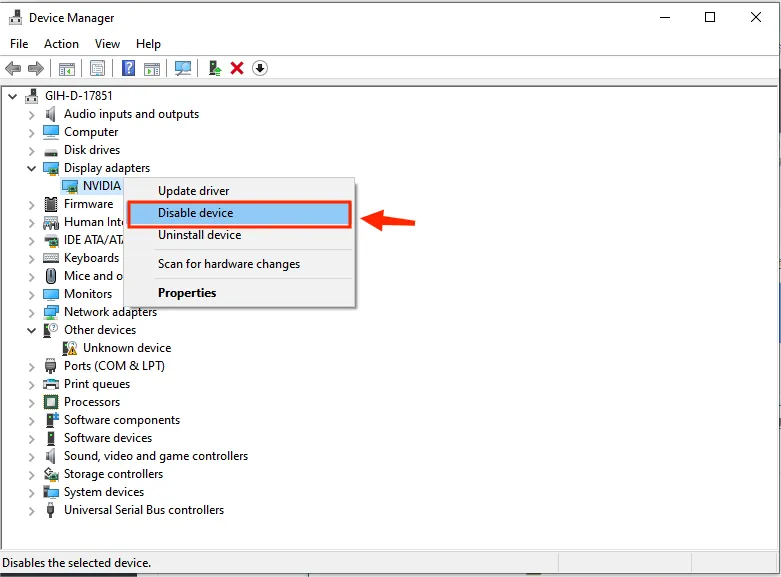The image size is (781, 577).
Task: Click the Monitors category icon
Action: tap(51, 294)
